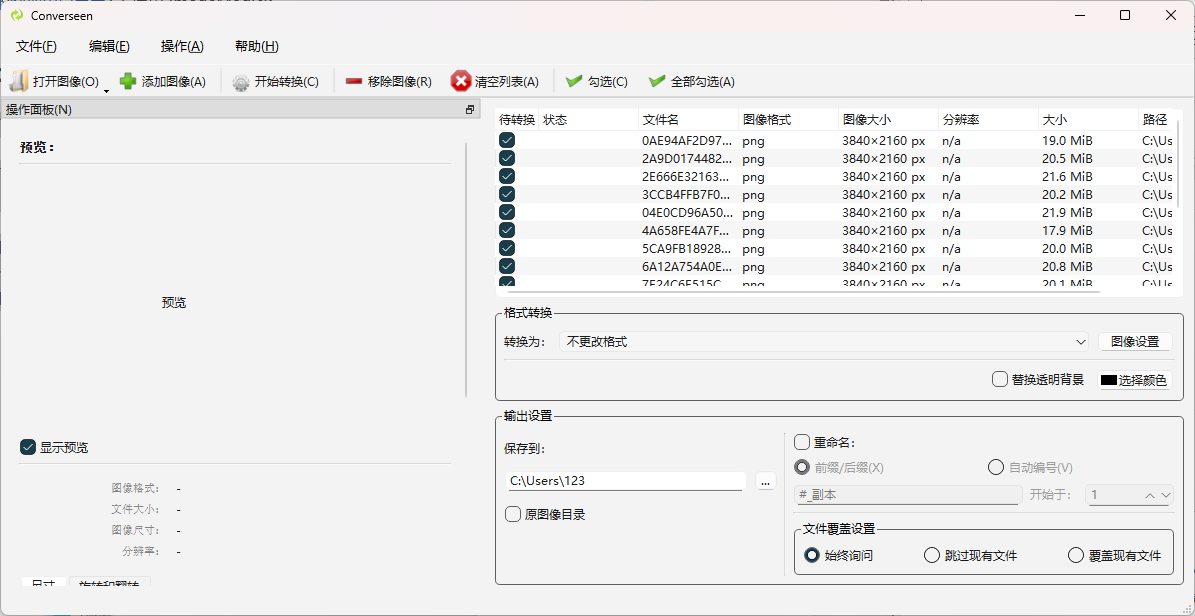Viewport: 1195px width, 616px height.
Task: Click the Check All (全部勾选) icon
Action: 657,82
